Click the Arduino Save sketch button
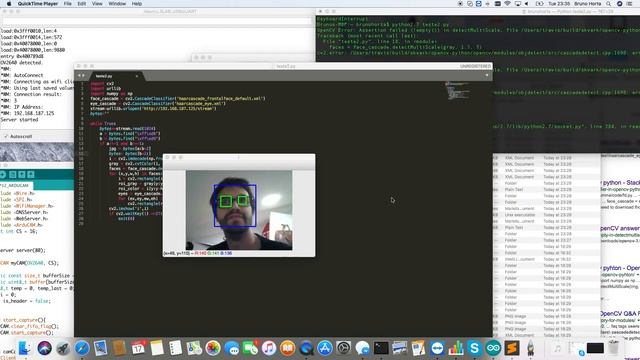This screenshot has height=360, width=640. pyautogui.click(x=31, y=175)
